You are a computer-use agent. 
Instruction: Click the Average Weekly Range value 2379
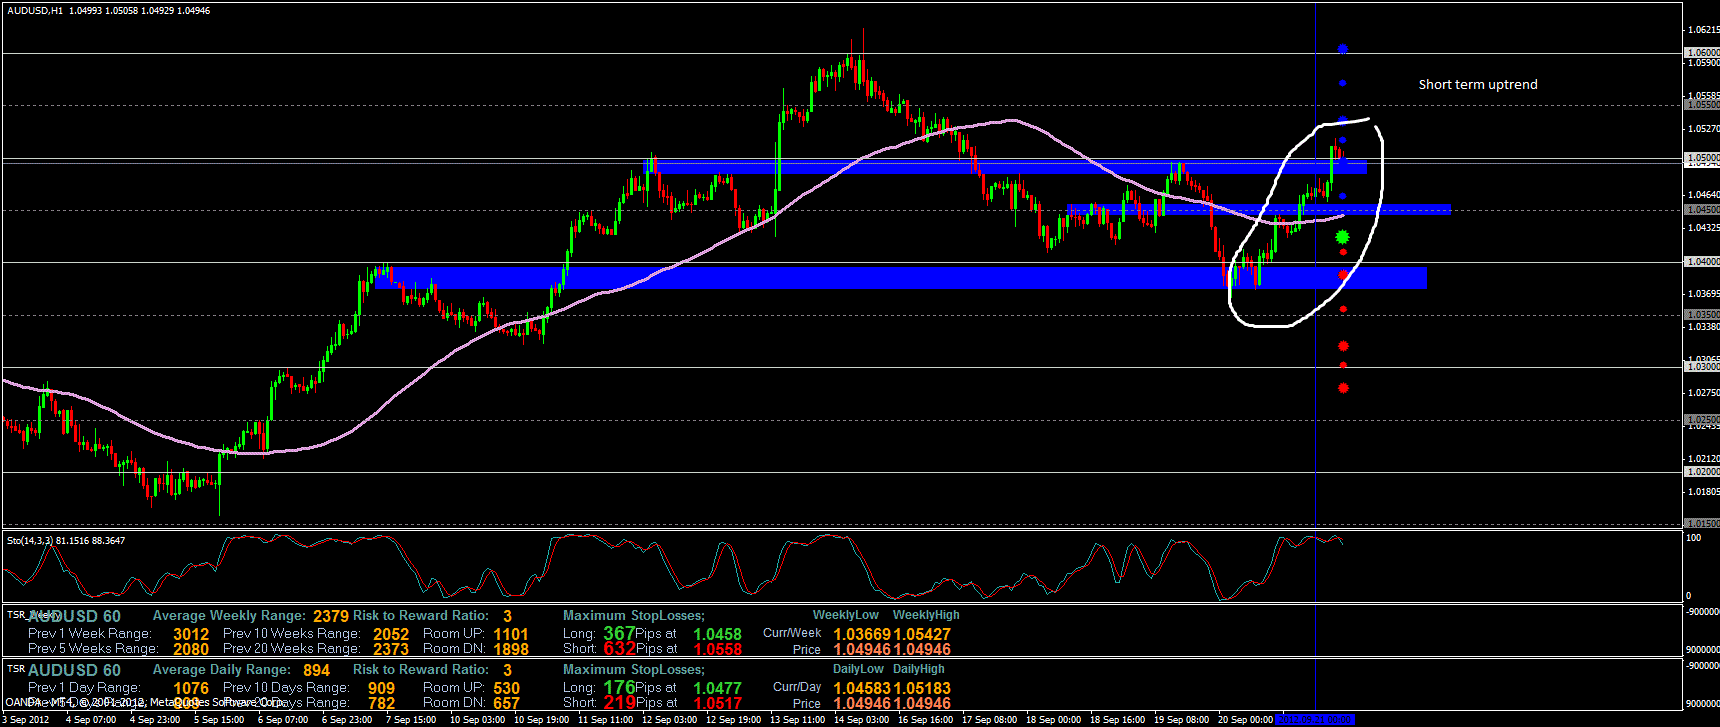331,617
